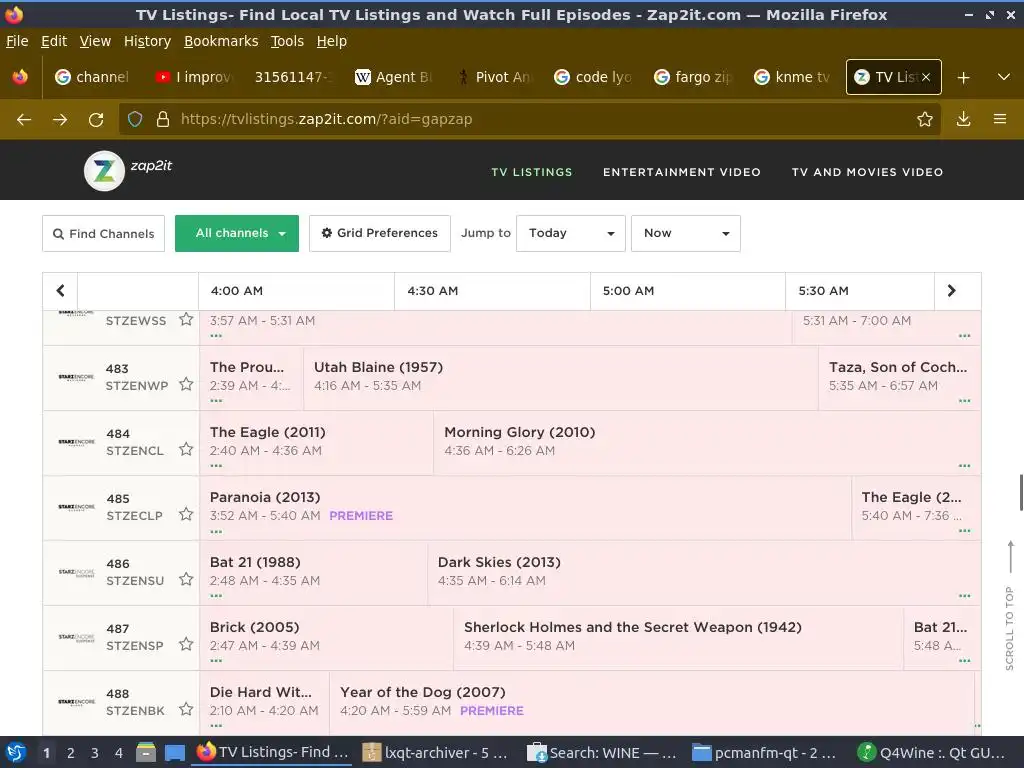Go back using the browser back arrow
Viewport: 1024px width, 768px height.
point(24,120)
